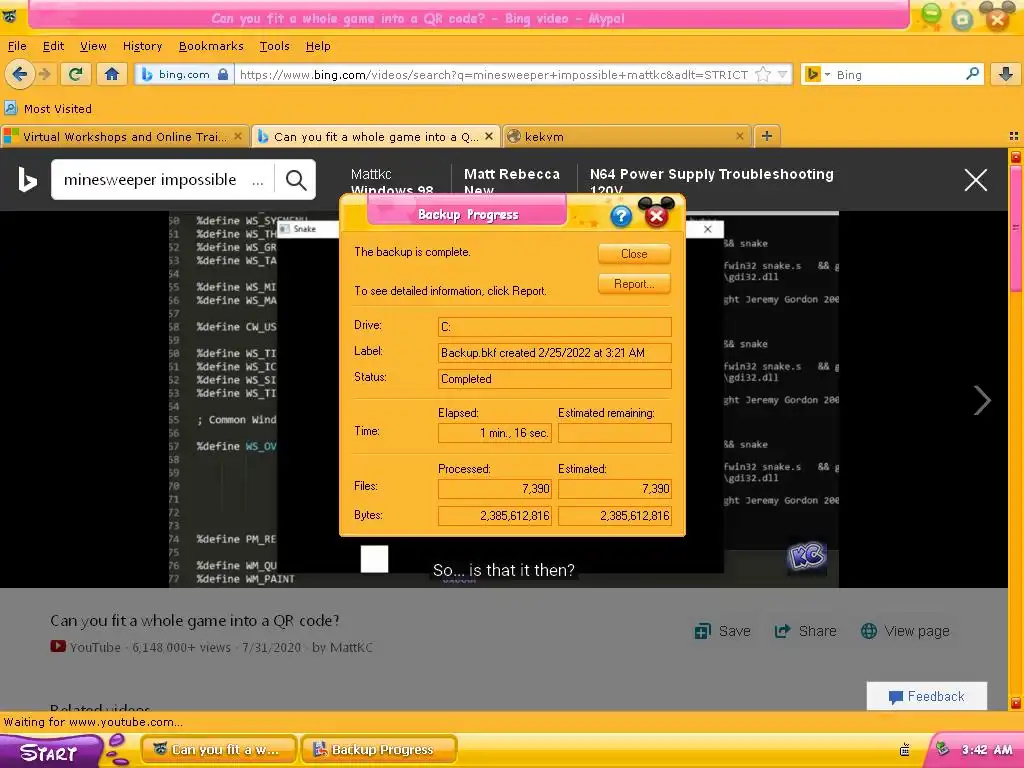Open the Bookmarks menu
This screenshot has width=1024, height=768.
coord(211,46)
